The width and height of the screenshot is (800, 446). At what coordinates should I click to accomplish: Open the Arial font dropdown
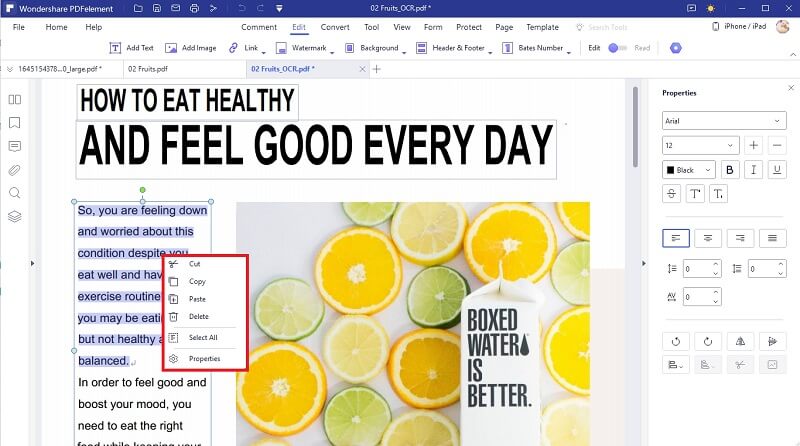click(724, 121)
